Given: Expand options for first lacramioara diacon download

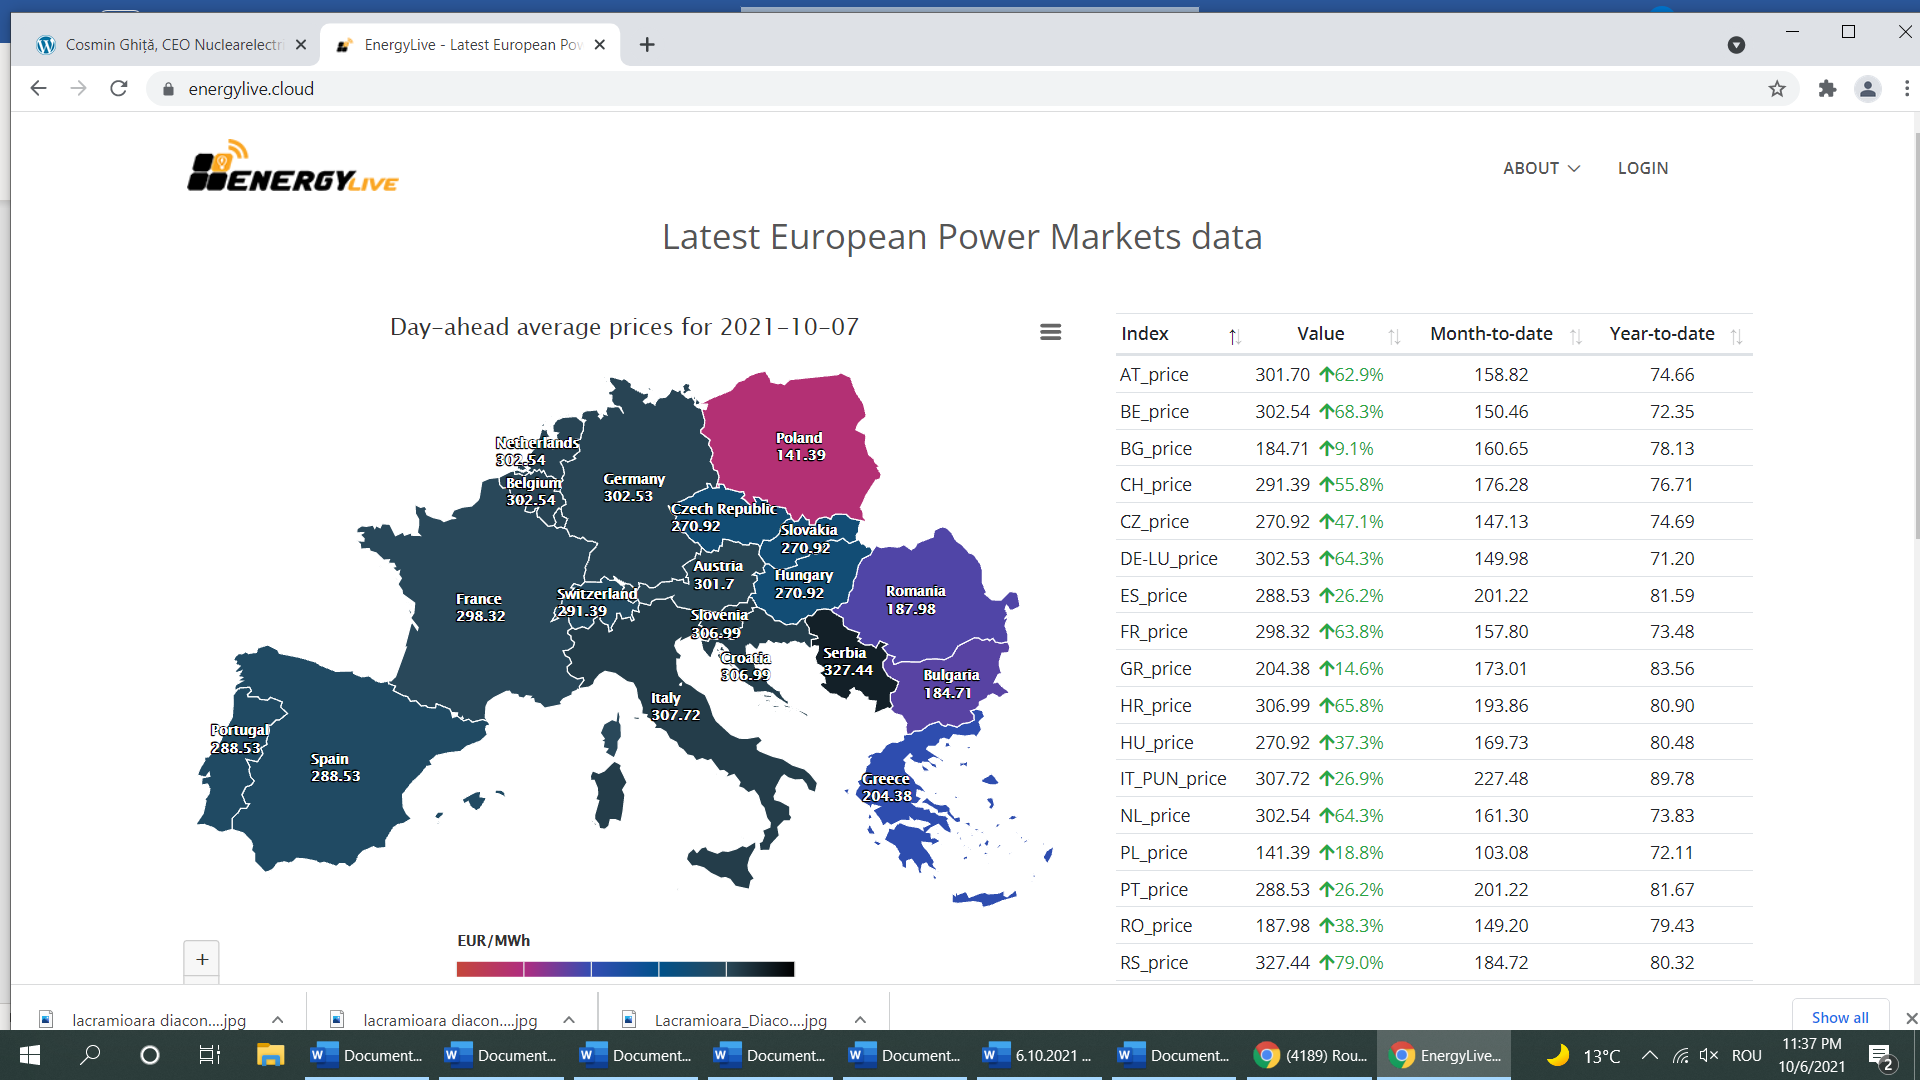Looking at the screenshot, I should (278, 1020).
